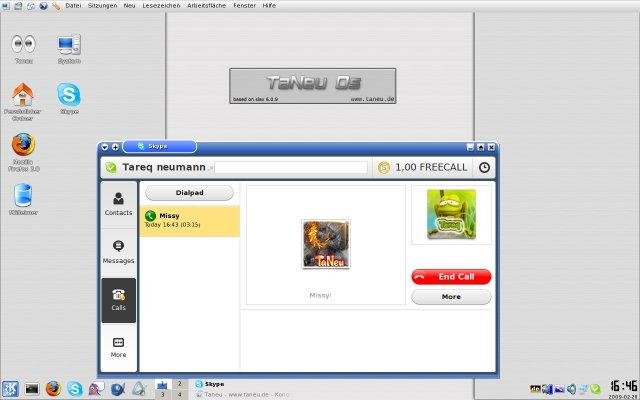
Task: Click the 1,00 FREECALL credit button
Action: [x=422, y=167]
